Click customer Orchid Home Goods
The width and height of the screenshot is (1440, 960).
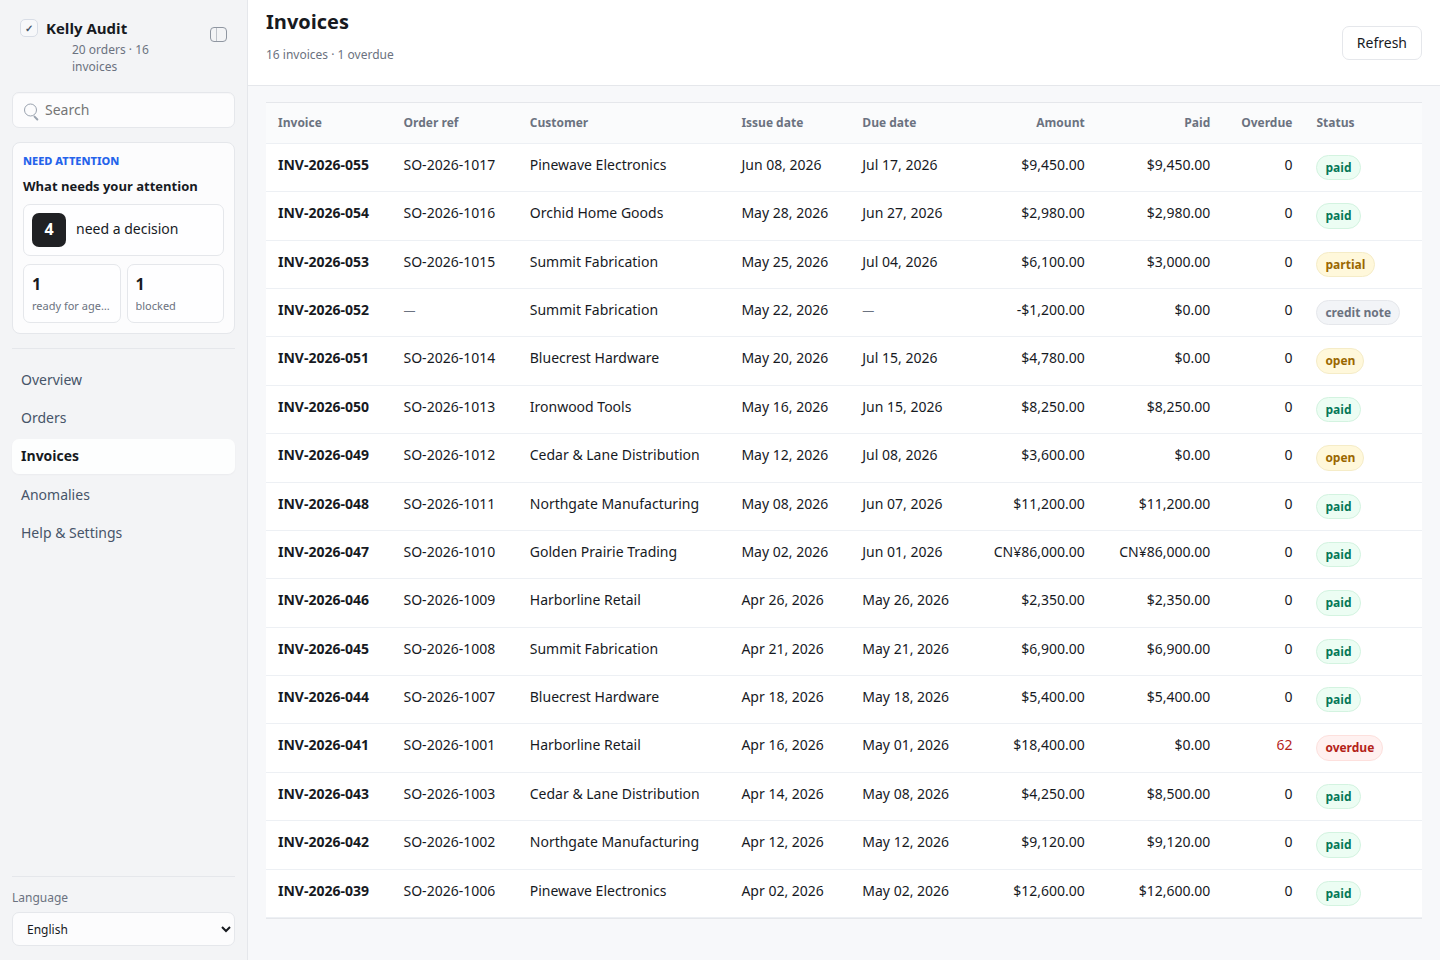(x=596, y=213)
